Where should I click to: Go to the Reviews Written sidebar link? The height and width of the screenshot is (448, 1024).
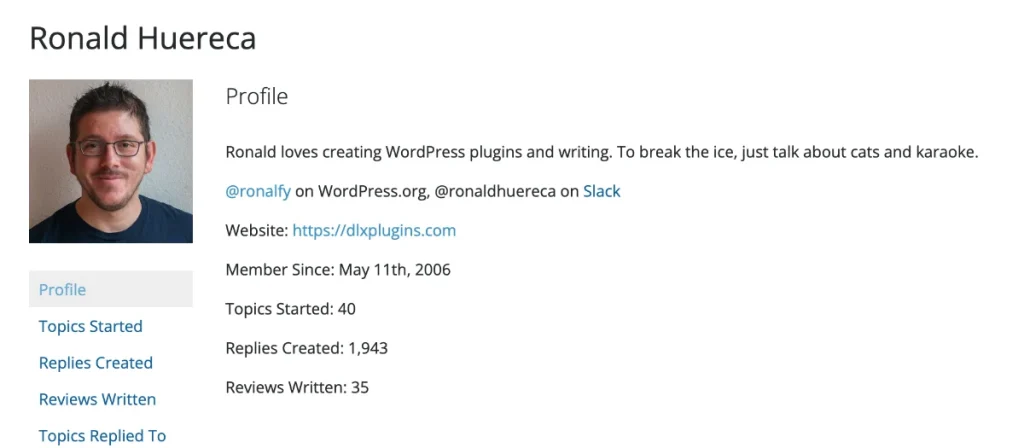tap(97, 399)
